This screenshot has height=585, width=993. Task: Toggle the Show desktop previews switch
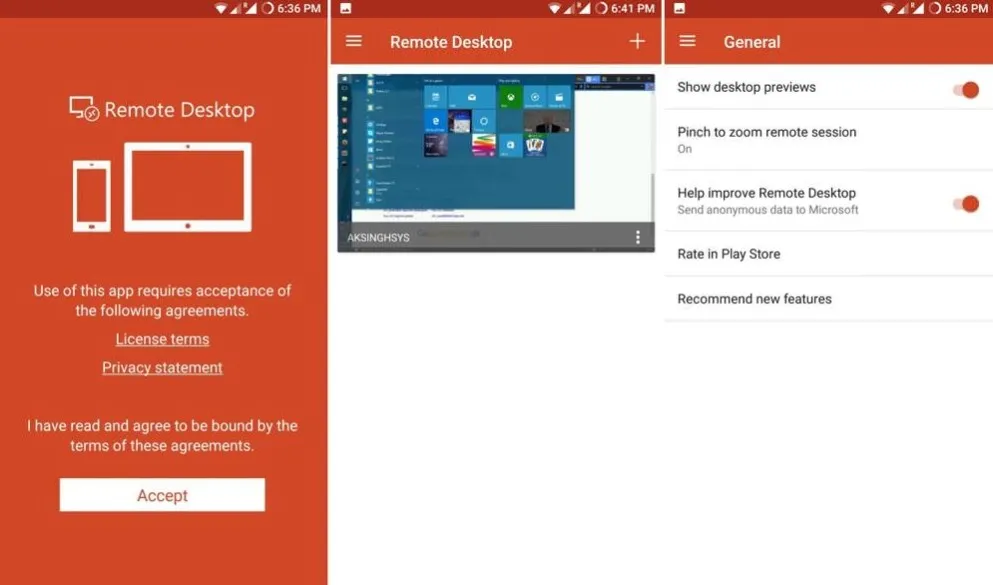pos(966,89)
